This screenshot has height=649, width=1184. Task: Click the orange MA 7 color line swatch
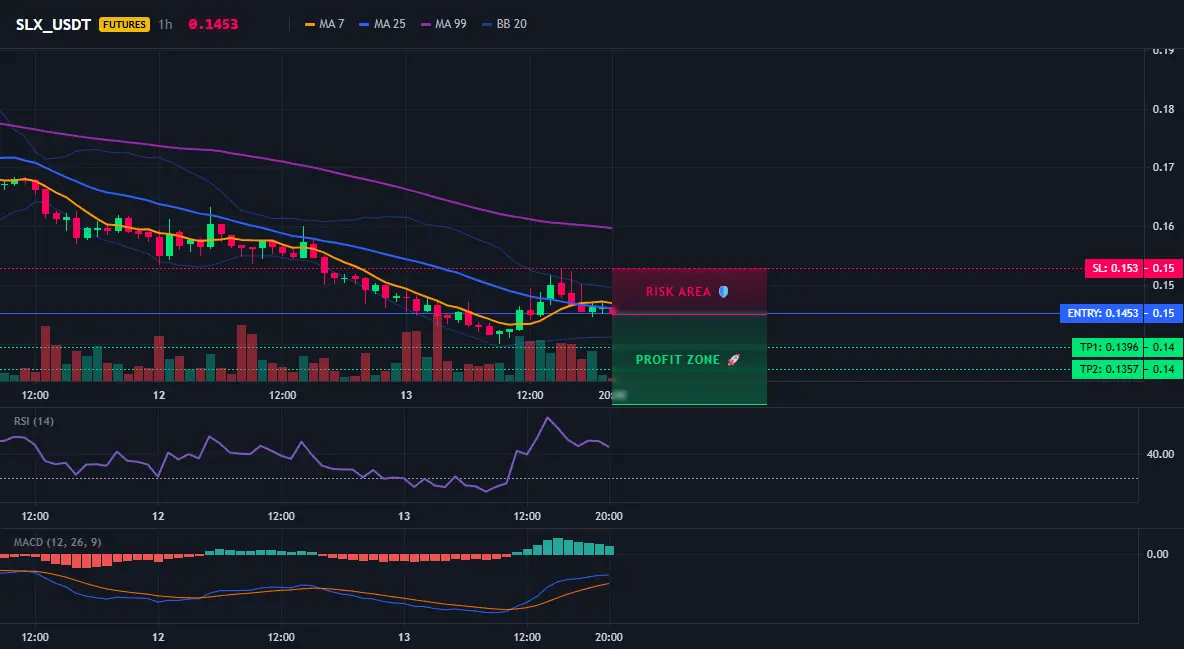[x=310, y=24]
